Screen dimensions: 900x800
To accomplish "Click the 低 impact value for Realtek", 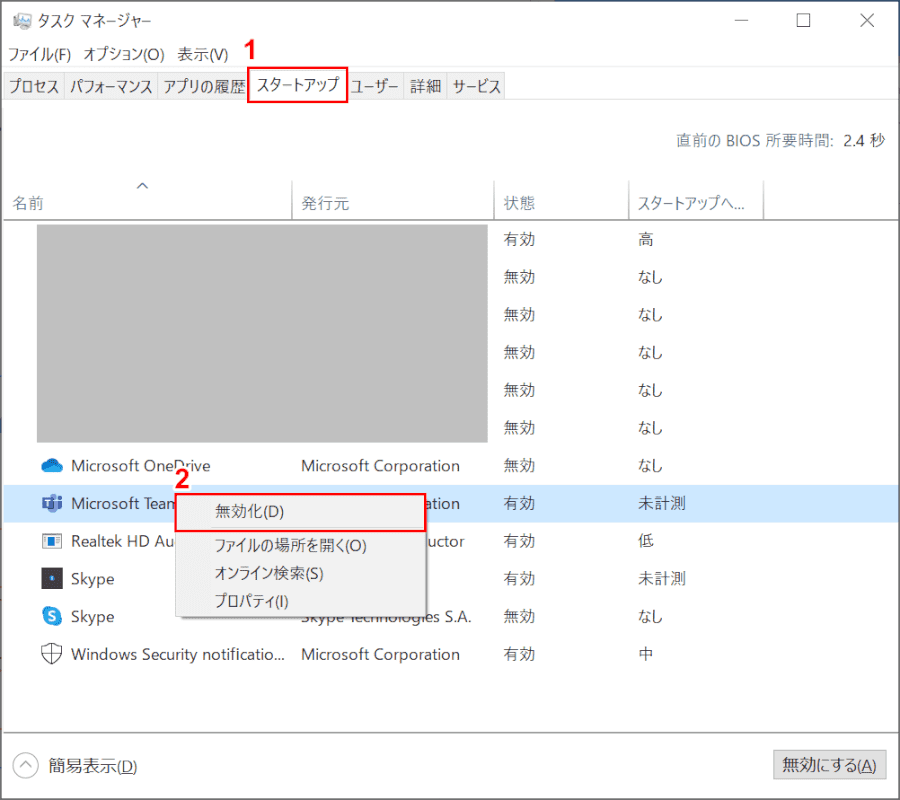I will point(646,541).
